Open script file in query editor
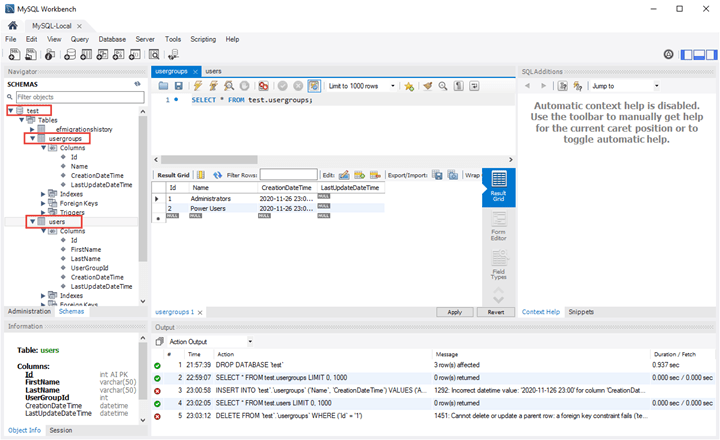This screenshot has width=720, height=440. pos(163,86)
